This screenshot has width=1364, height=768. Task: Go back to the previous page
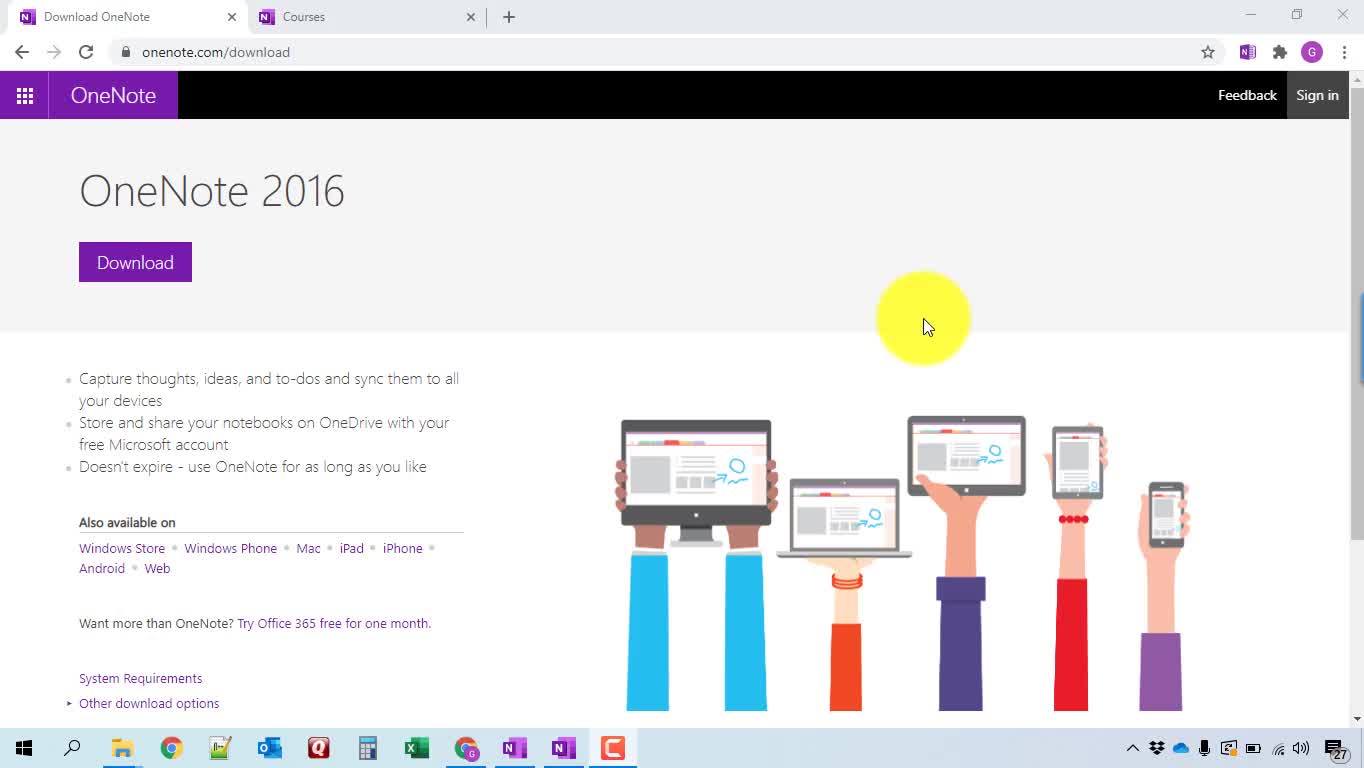22,52
